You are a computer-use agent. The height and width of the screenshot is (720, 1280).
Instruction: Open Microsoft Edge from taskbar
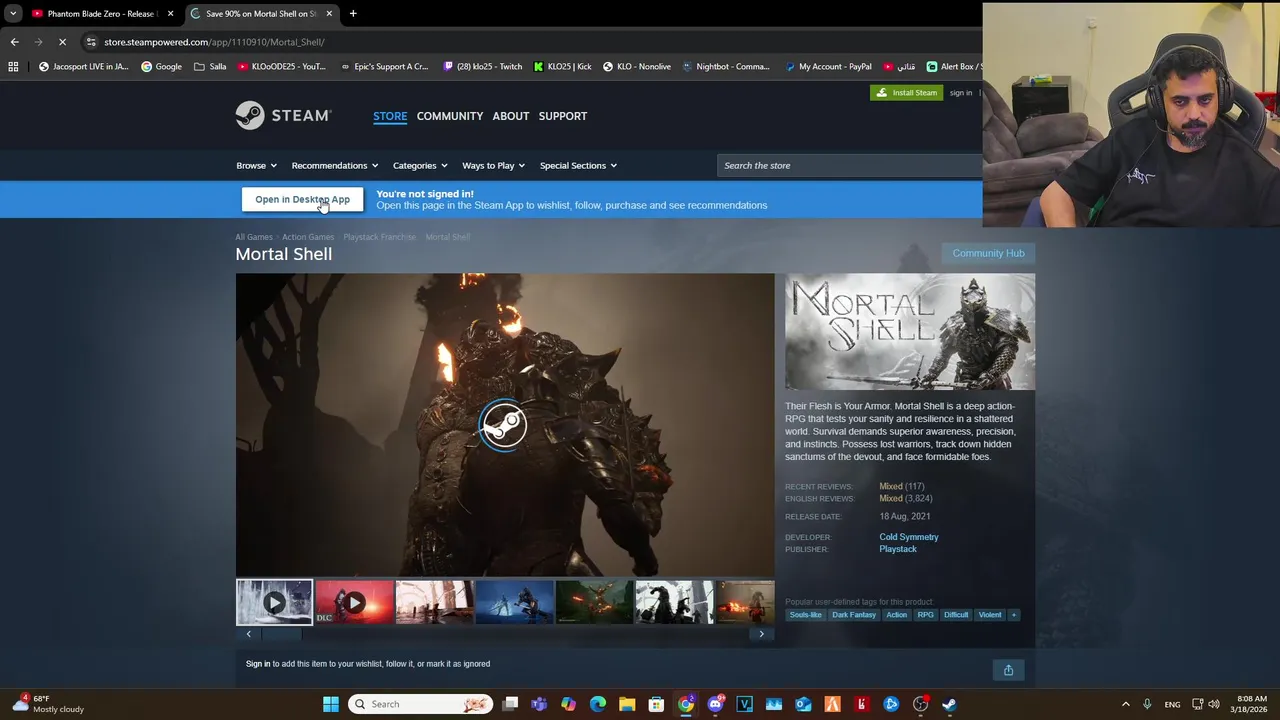(598, 704)
